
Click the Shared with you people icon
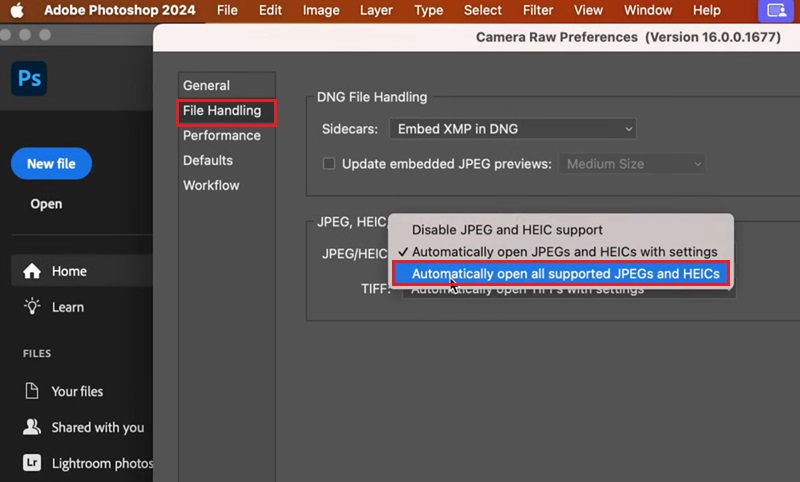(32, 427)
